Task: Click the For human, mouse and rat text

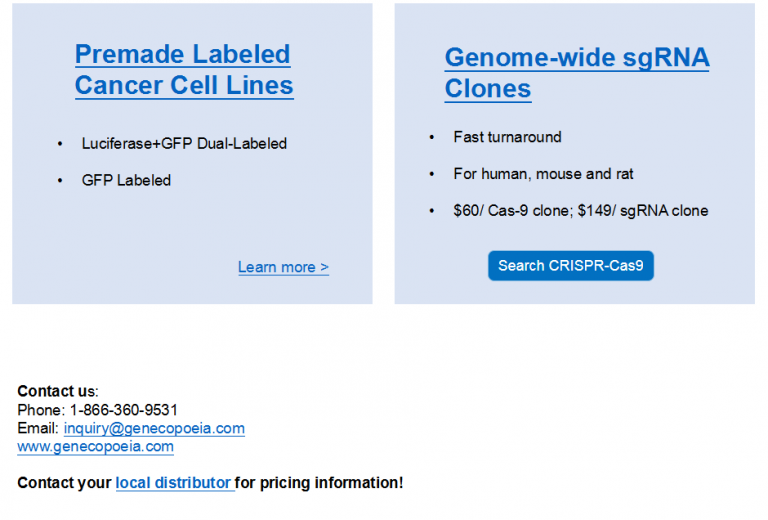Action: pos(543,174)
